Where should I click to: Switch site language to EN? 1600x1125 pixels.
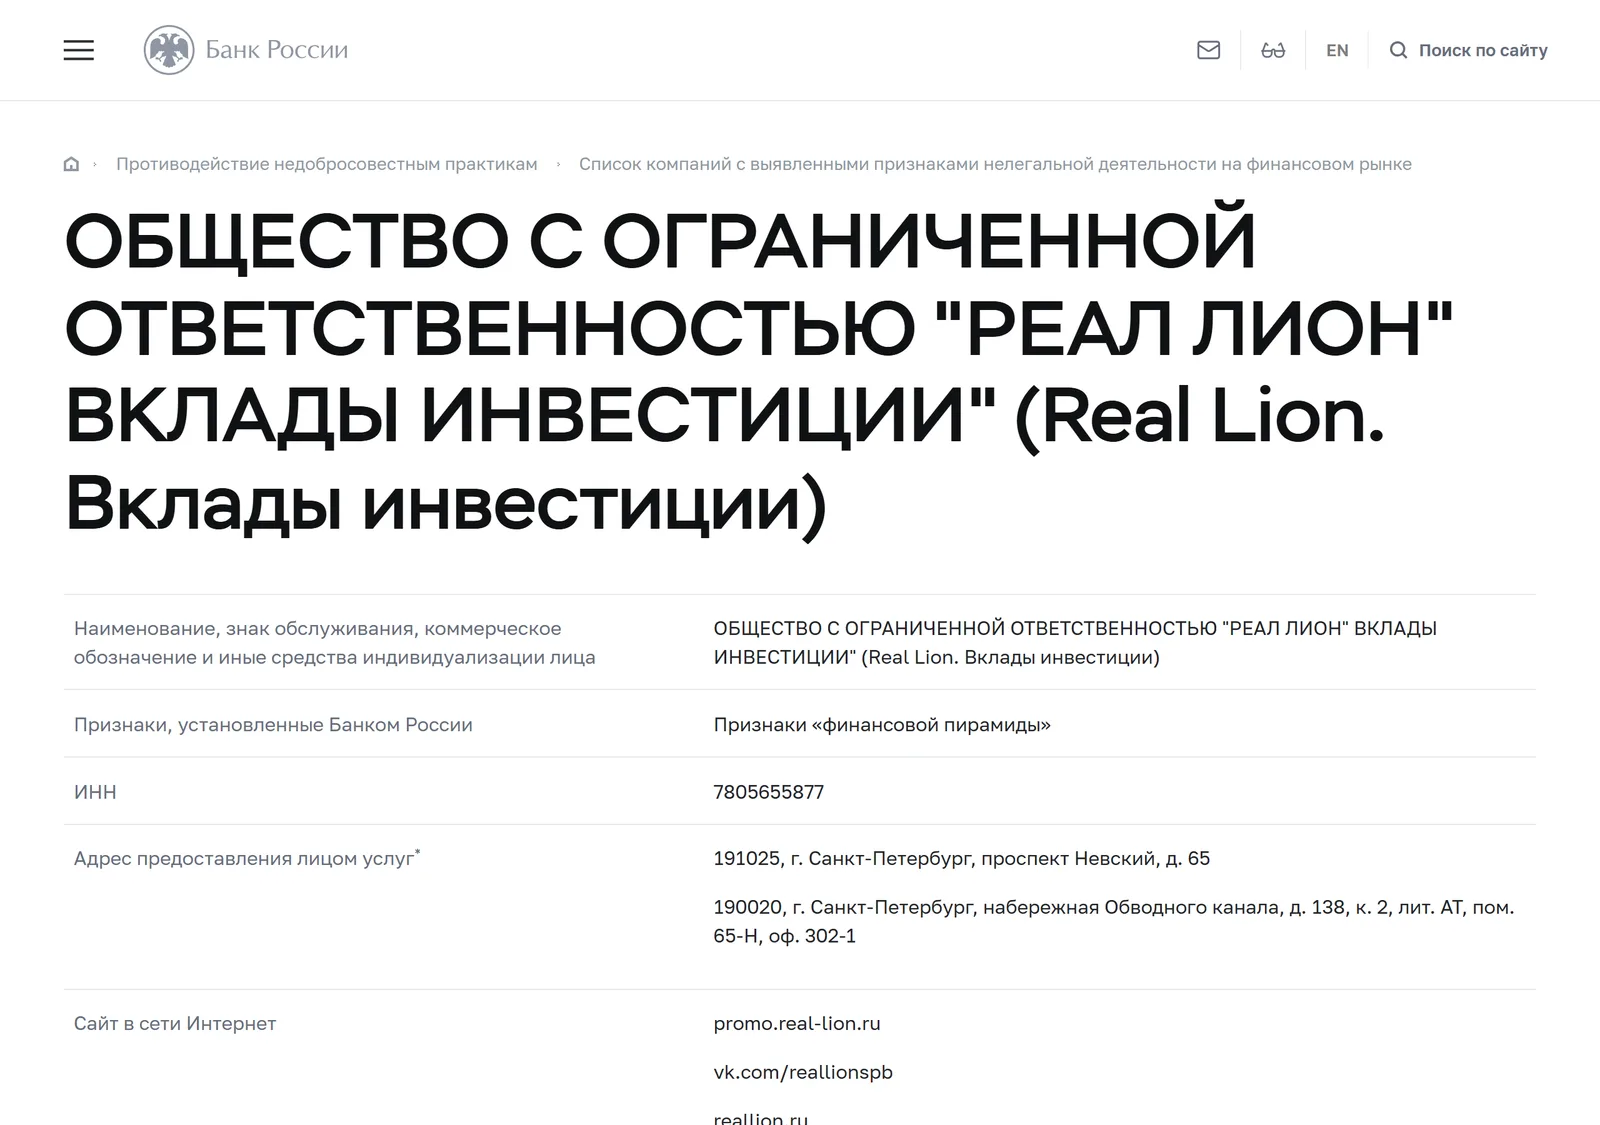coord(1337,50)
